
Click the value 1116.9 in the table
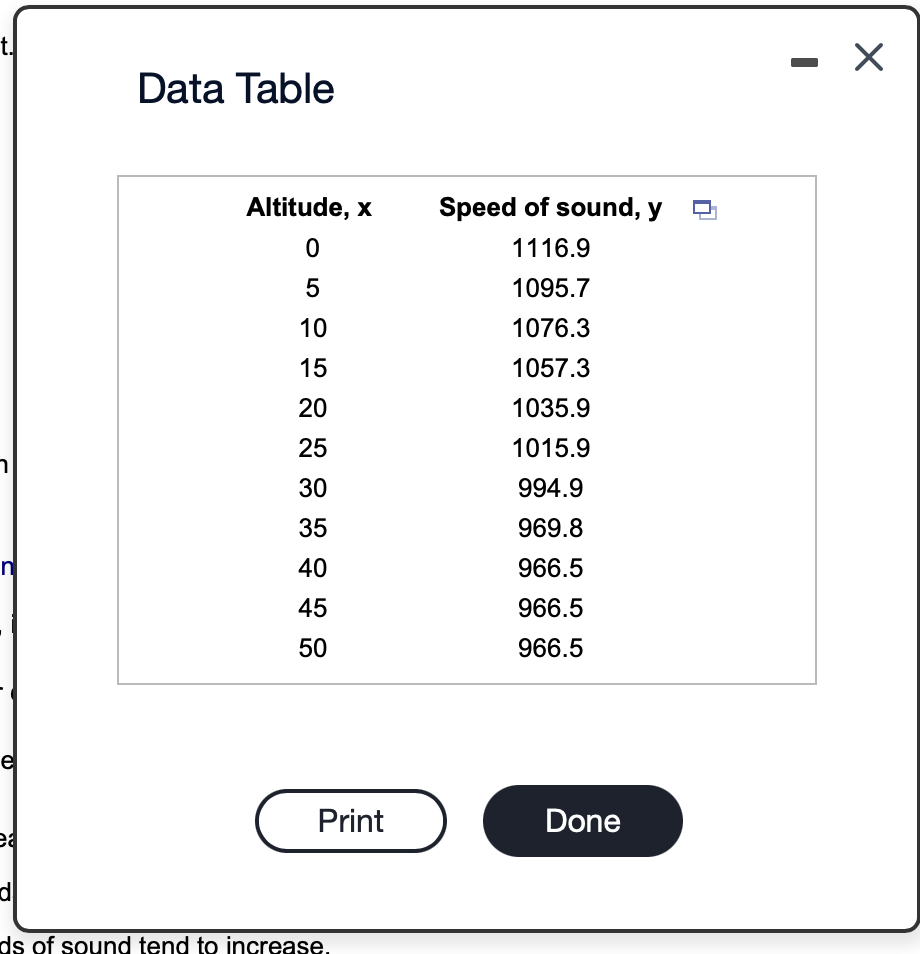550,248
